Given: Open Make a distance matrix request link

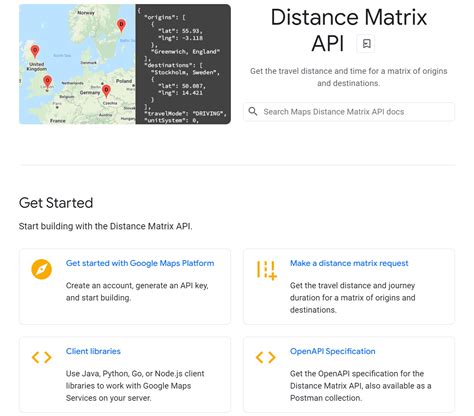Looking at the screenshot, I should [349, 263].
